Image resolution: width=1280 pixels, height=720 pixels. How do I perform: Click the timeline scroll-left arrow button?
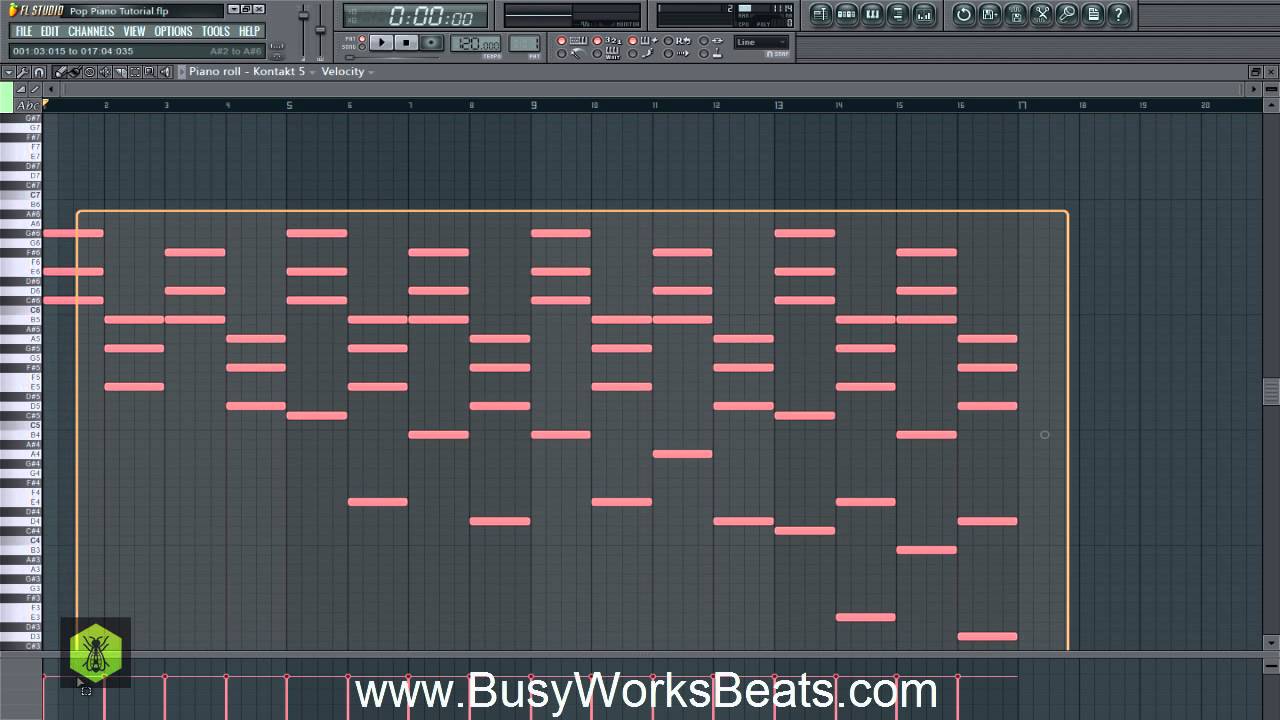(51, 89)
